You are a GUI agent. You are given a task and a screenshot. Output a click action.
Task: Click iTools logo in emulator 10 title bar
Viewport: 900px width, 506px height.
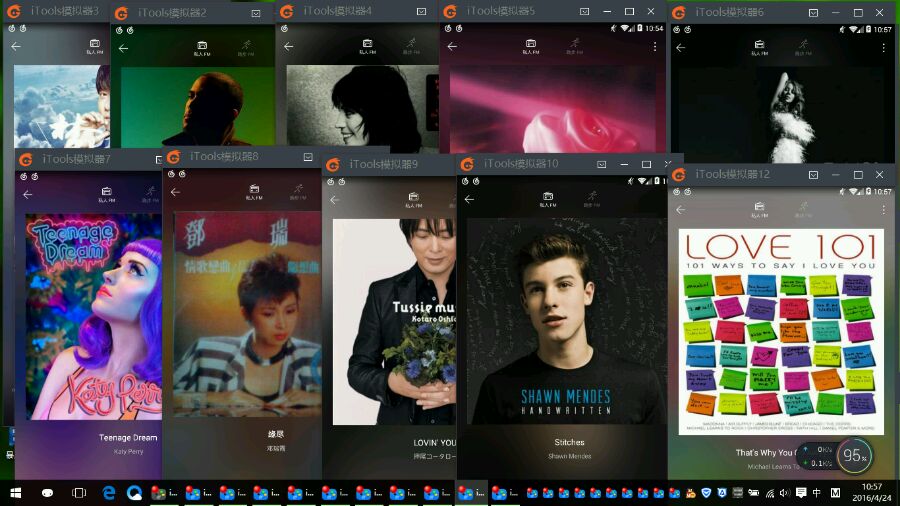[467, 165]
